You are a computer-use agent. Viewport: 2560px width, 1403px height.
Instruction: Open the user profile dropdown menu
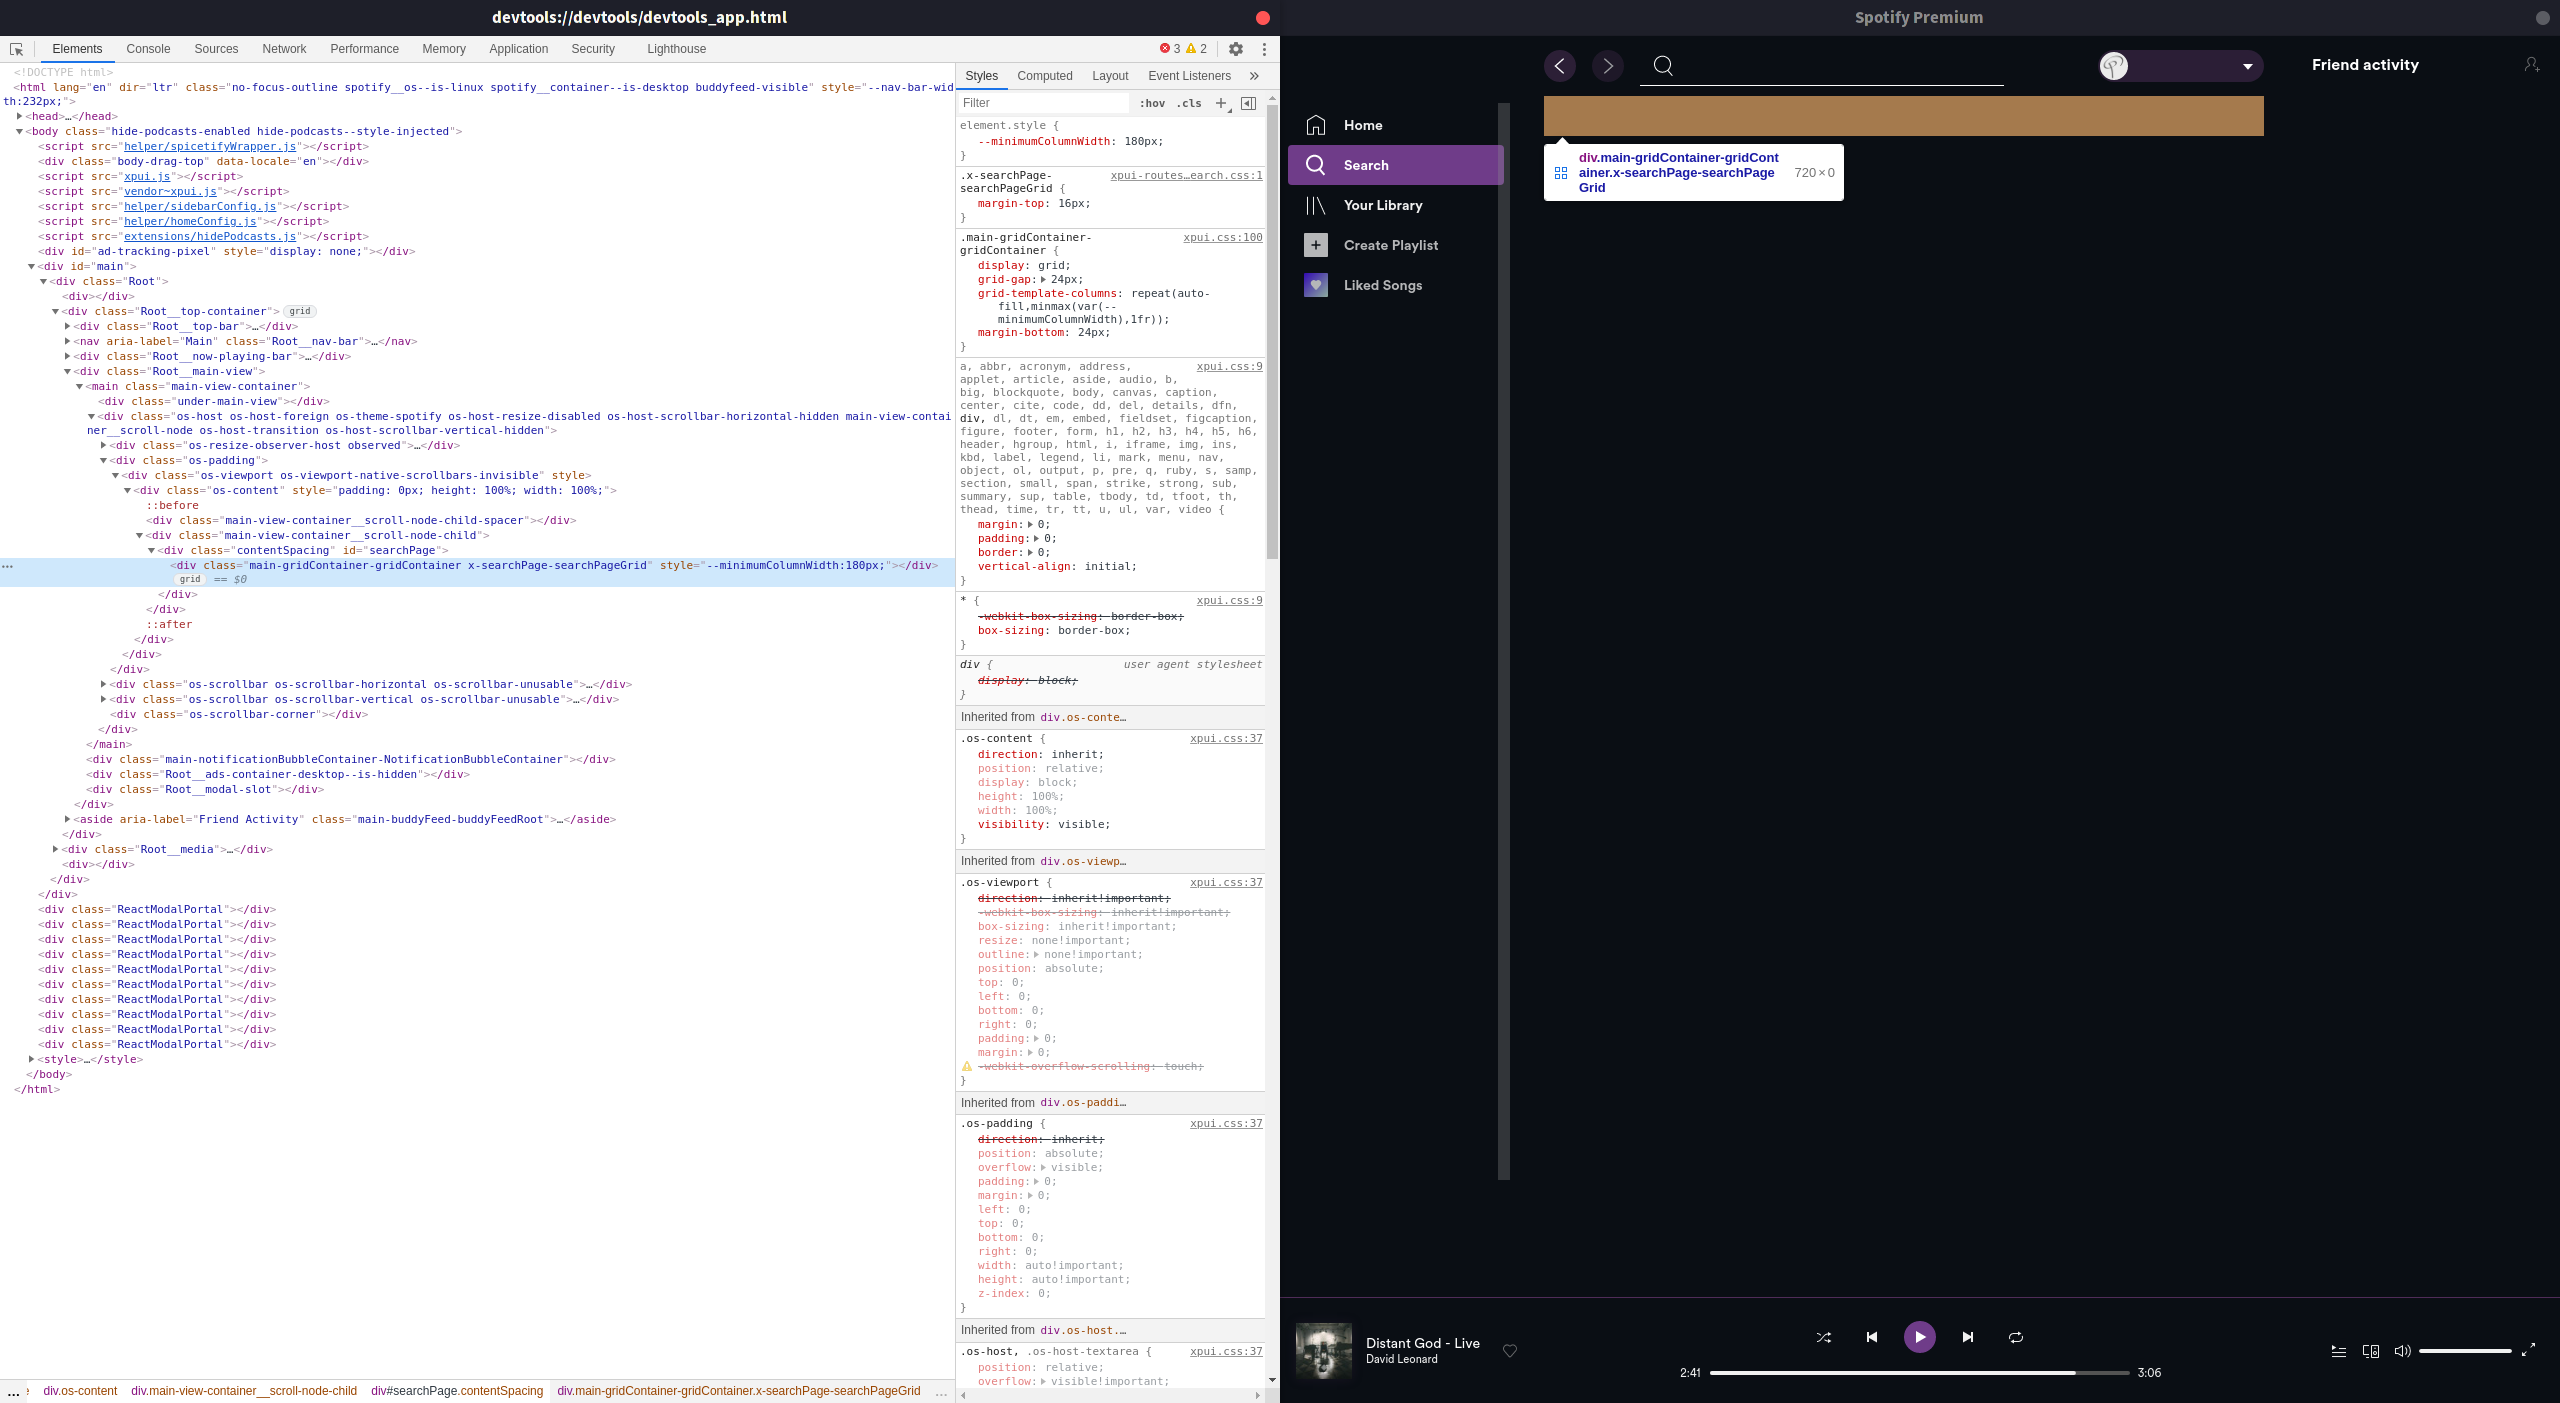tap(2181, 66)
